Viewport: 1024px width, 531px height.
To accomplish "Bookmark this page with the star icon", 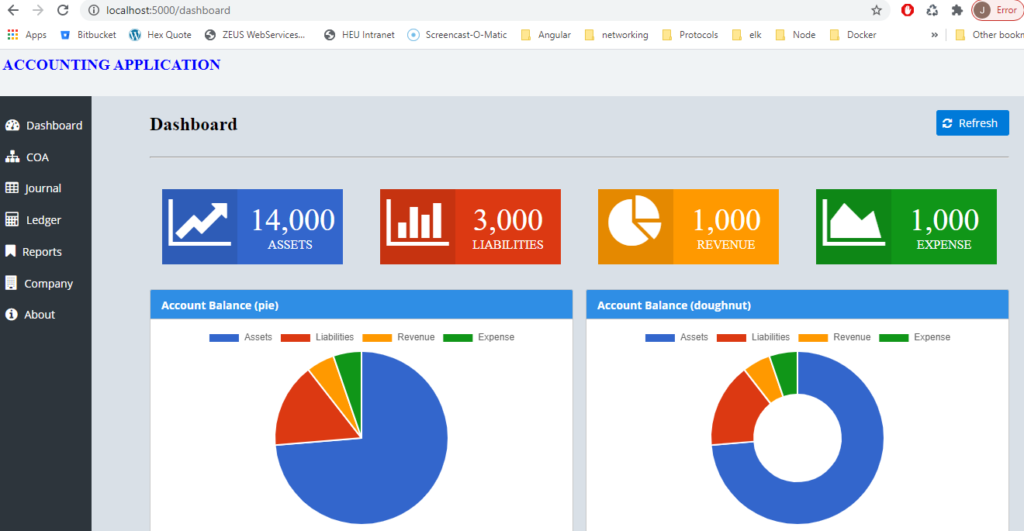I will [877, 10].
